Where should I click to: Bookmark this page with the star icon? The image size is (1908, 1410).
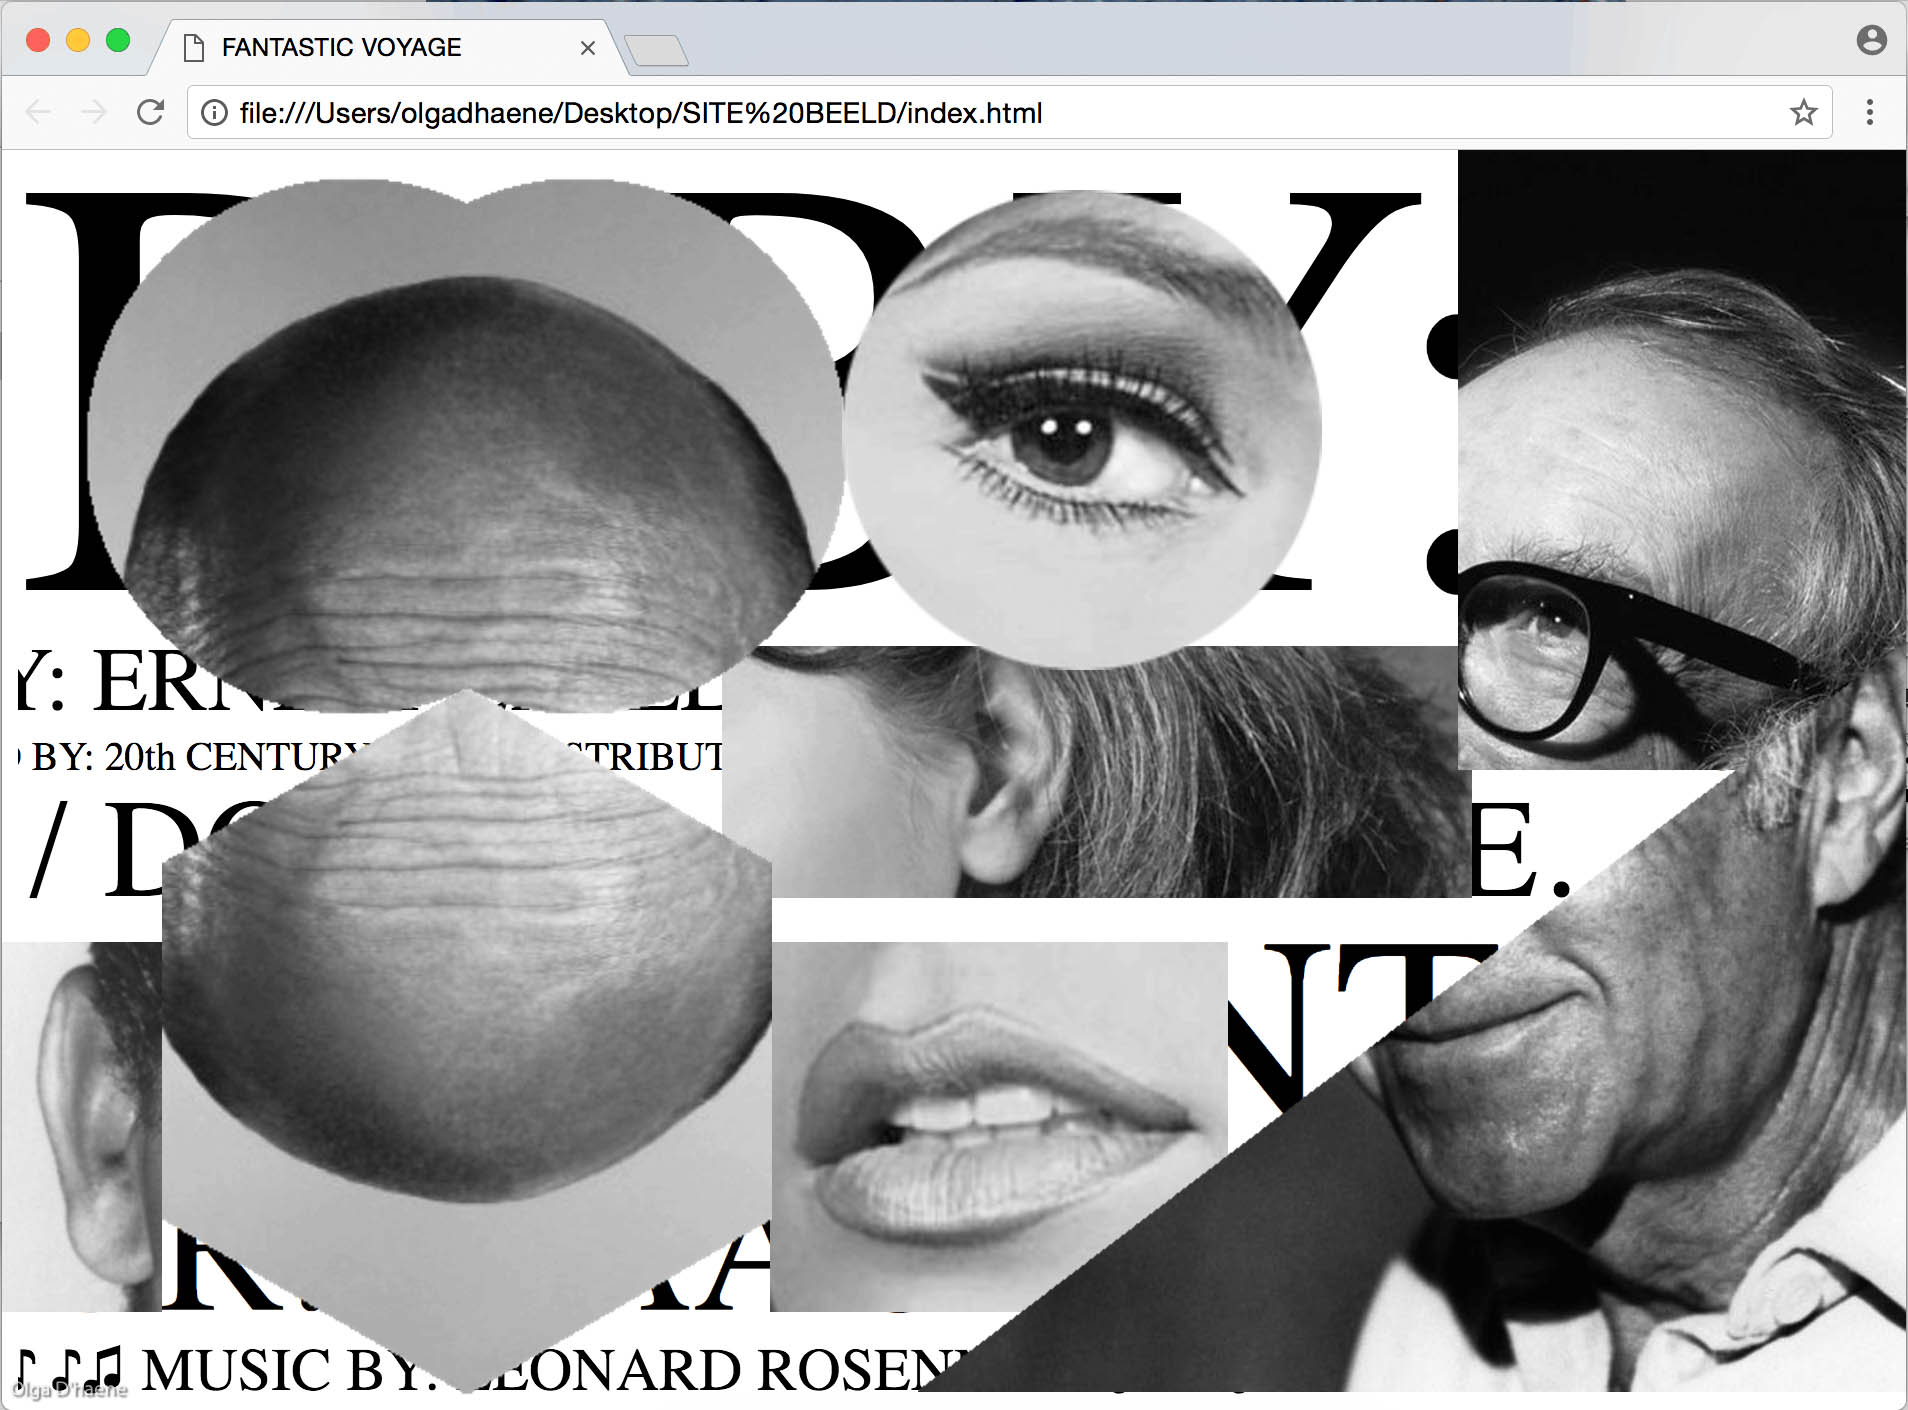point(1803,112)
